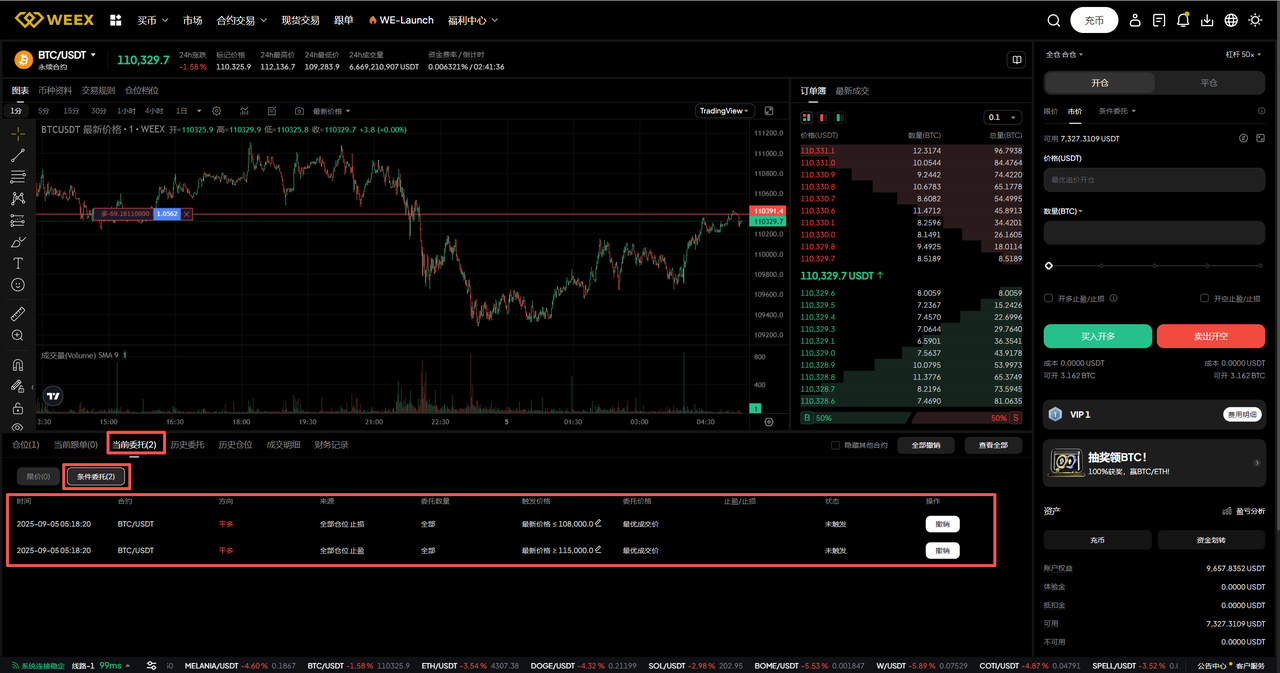
Task: Click the green 买入开多 button
Action: [x=1097, y=337]
